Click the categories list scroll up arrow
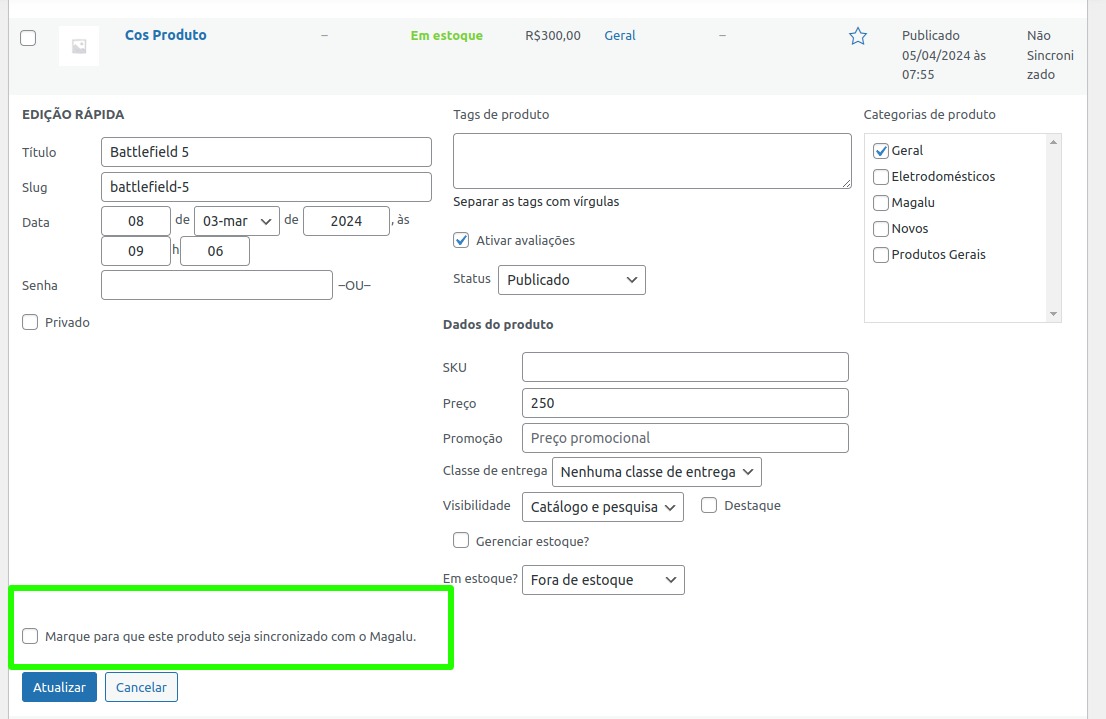Image resolution: width=1106 pixels, height=719 pixels. pos(1053,142)
